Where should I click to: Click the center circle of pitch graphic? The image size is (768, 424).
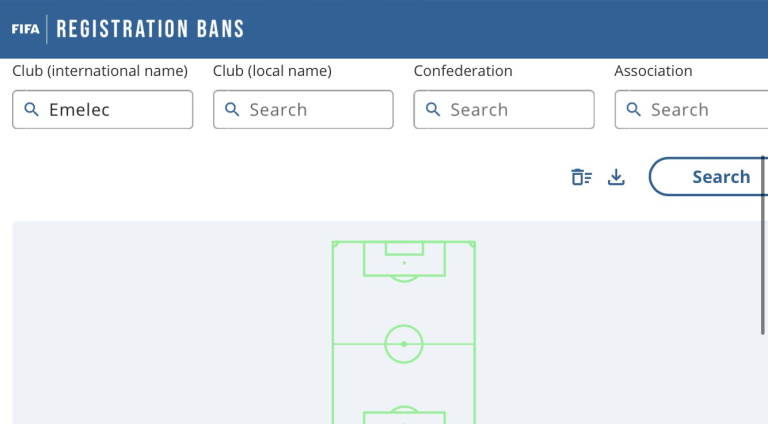[404, 344]
